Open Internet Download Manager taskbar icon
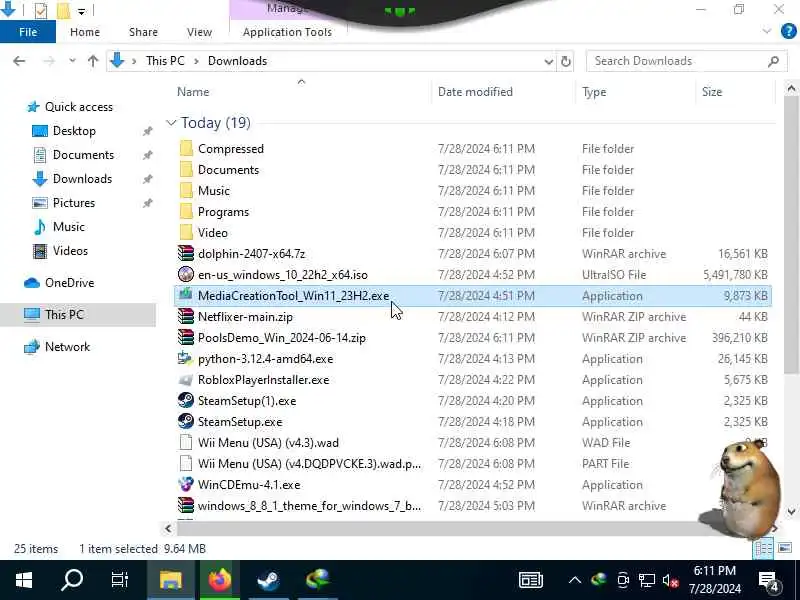This screenshot has width=800, height=600. (x=318, y=580)
